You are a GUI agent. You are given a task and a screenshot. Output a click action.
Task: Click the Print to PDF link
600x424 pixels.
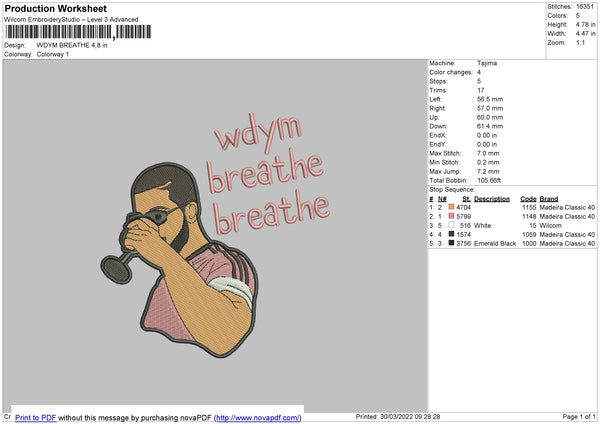click(36, 418)
